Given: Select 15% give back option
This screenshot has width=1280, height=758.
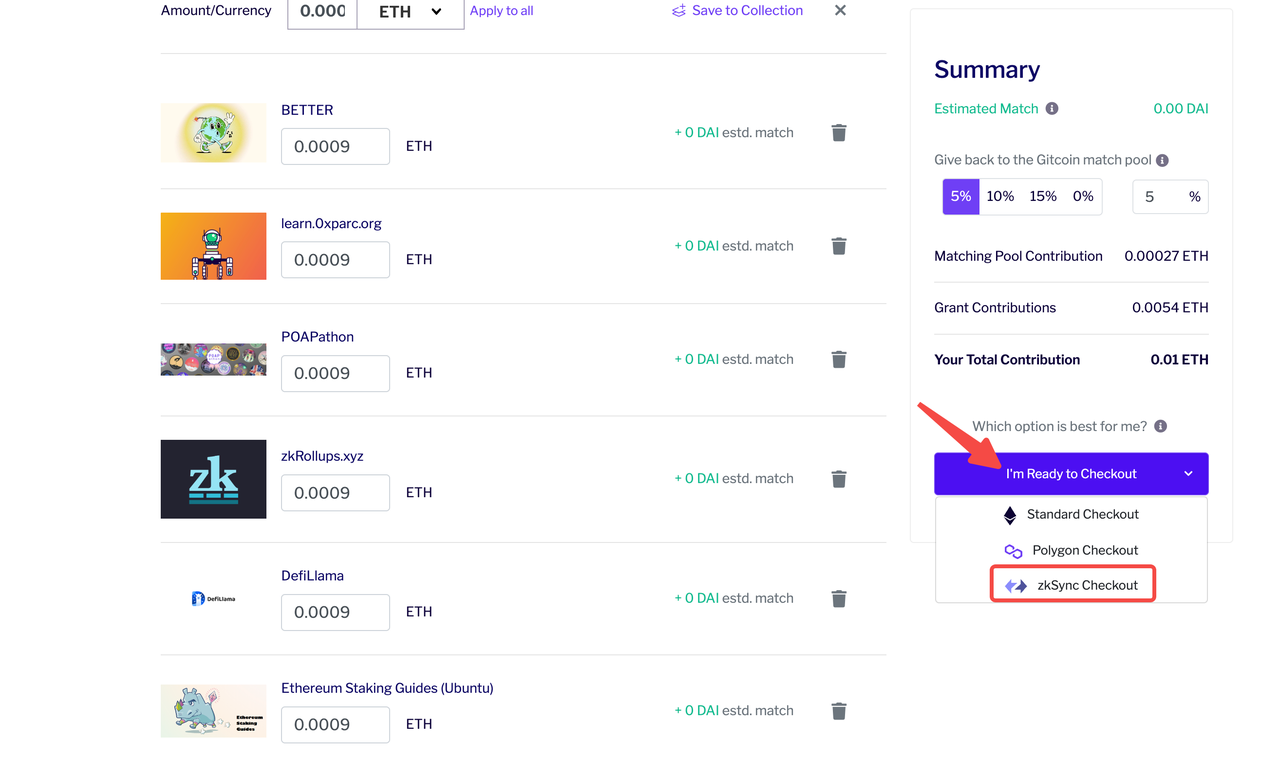Looking at the screenshot, I should 1043,197.
